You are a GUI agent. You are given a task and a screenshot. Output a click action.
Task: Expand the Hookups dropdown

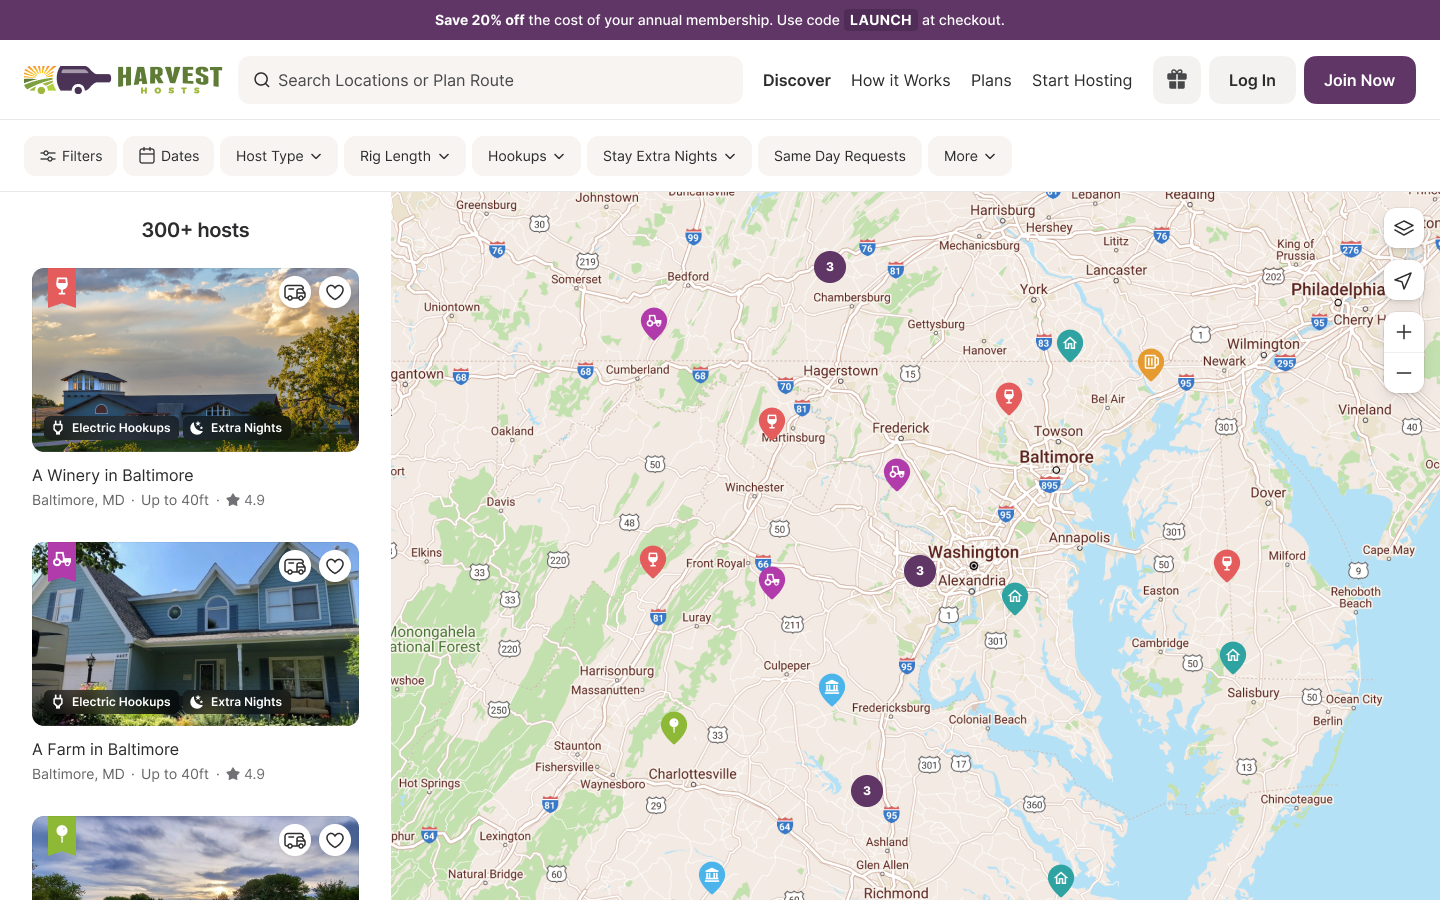[x=526, y=156]
